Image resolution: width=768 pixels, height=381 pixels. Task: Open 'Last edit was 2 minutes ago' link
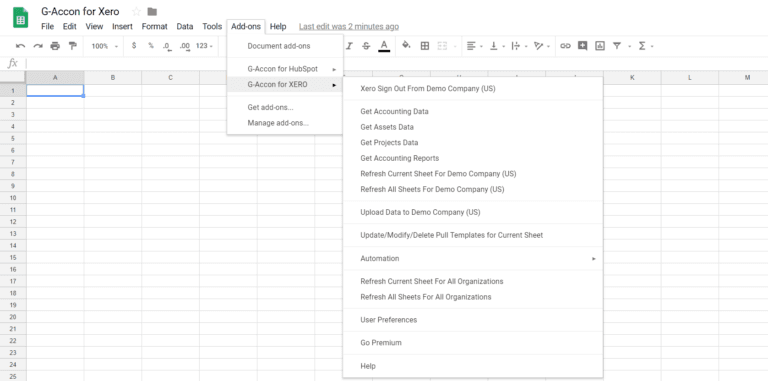click(x=349, y=26)
